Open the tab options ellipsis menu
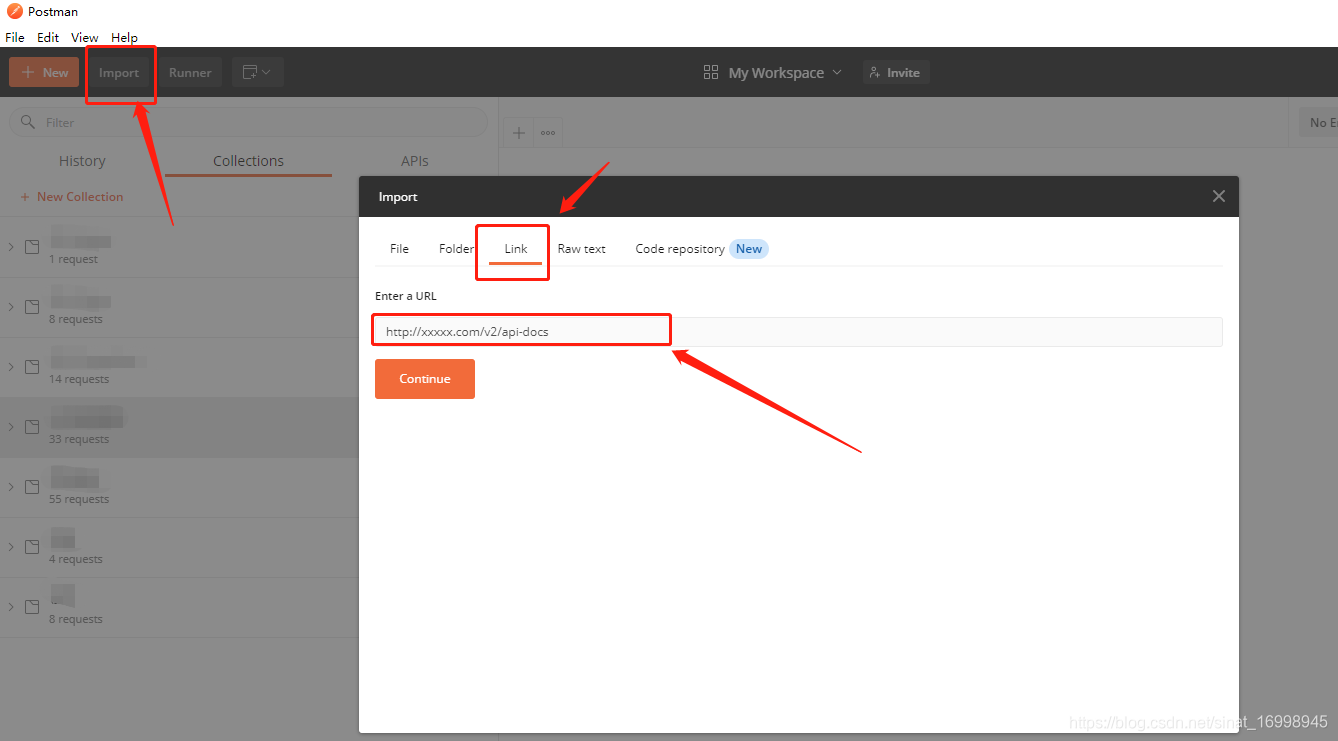 point(548,132)
